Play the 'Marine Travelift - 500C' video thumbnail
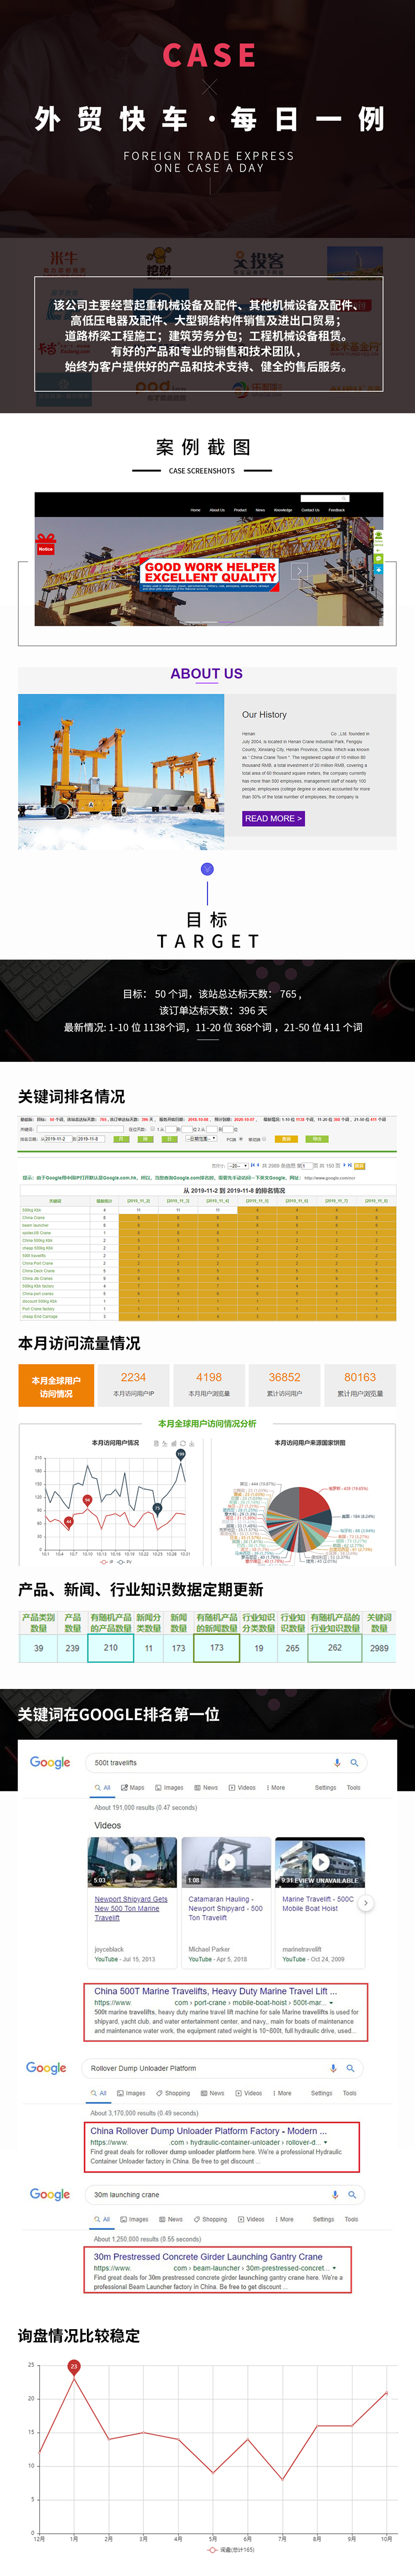 [x=320, y=1861]
